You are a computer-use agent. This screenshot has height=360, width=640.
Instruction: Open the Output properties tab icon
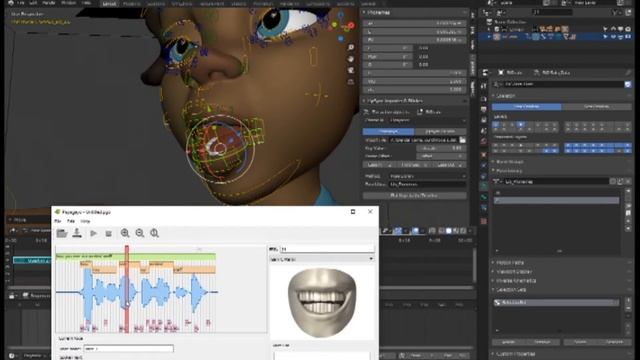[484, 109]
